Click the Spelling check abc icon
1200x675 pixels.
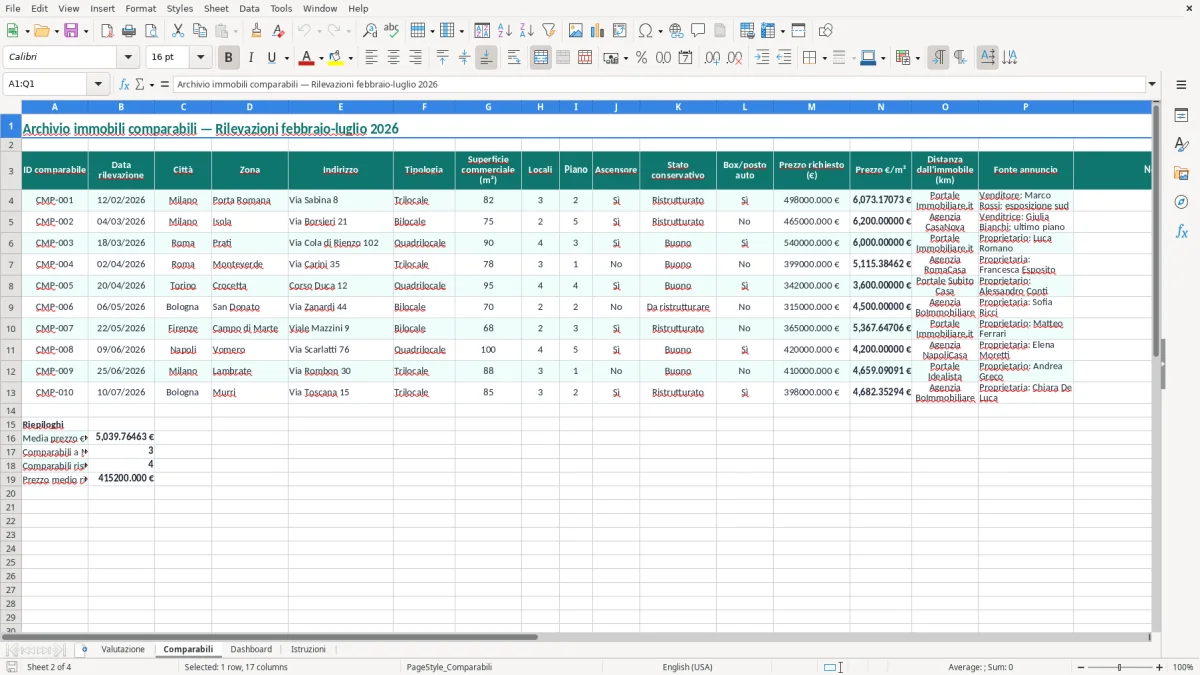coord(391,31)
